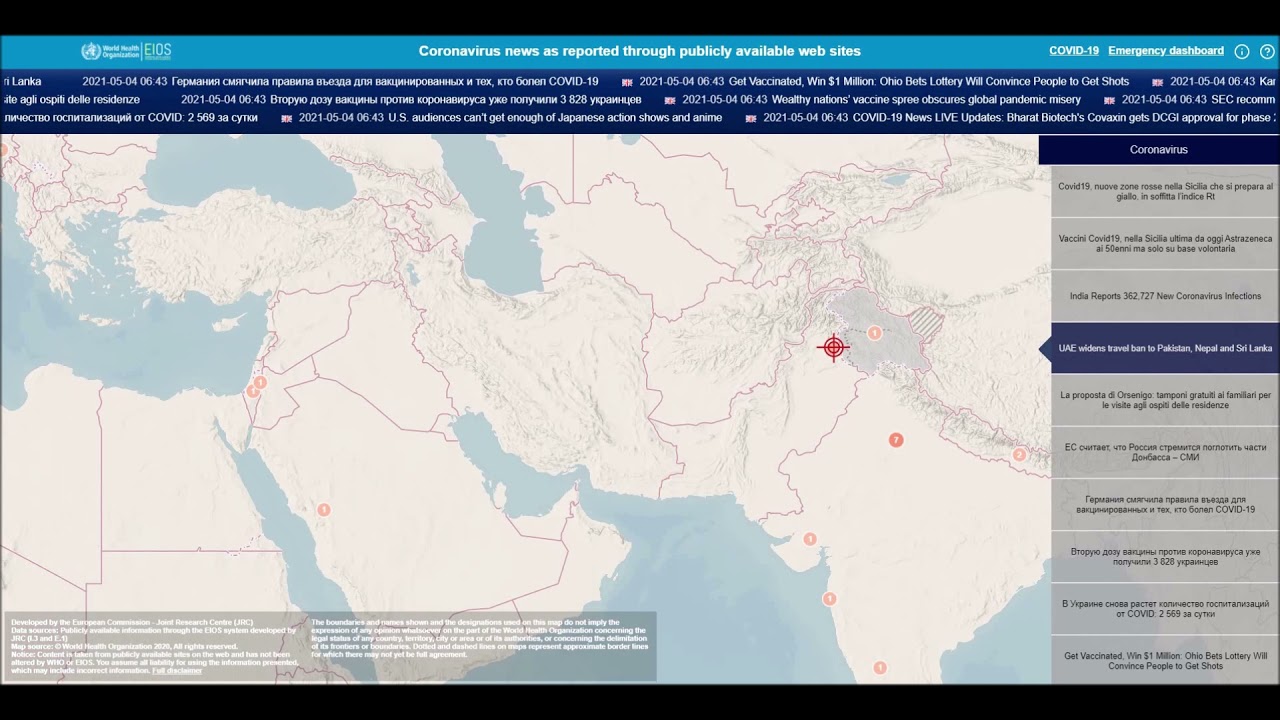Open the Full disclaimer link

[x=177, y=670]
